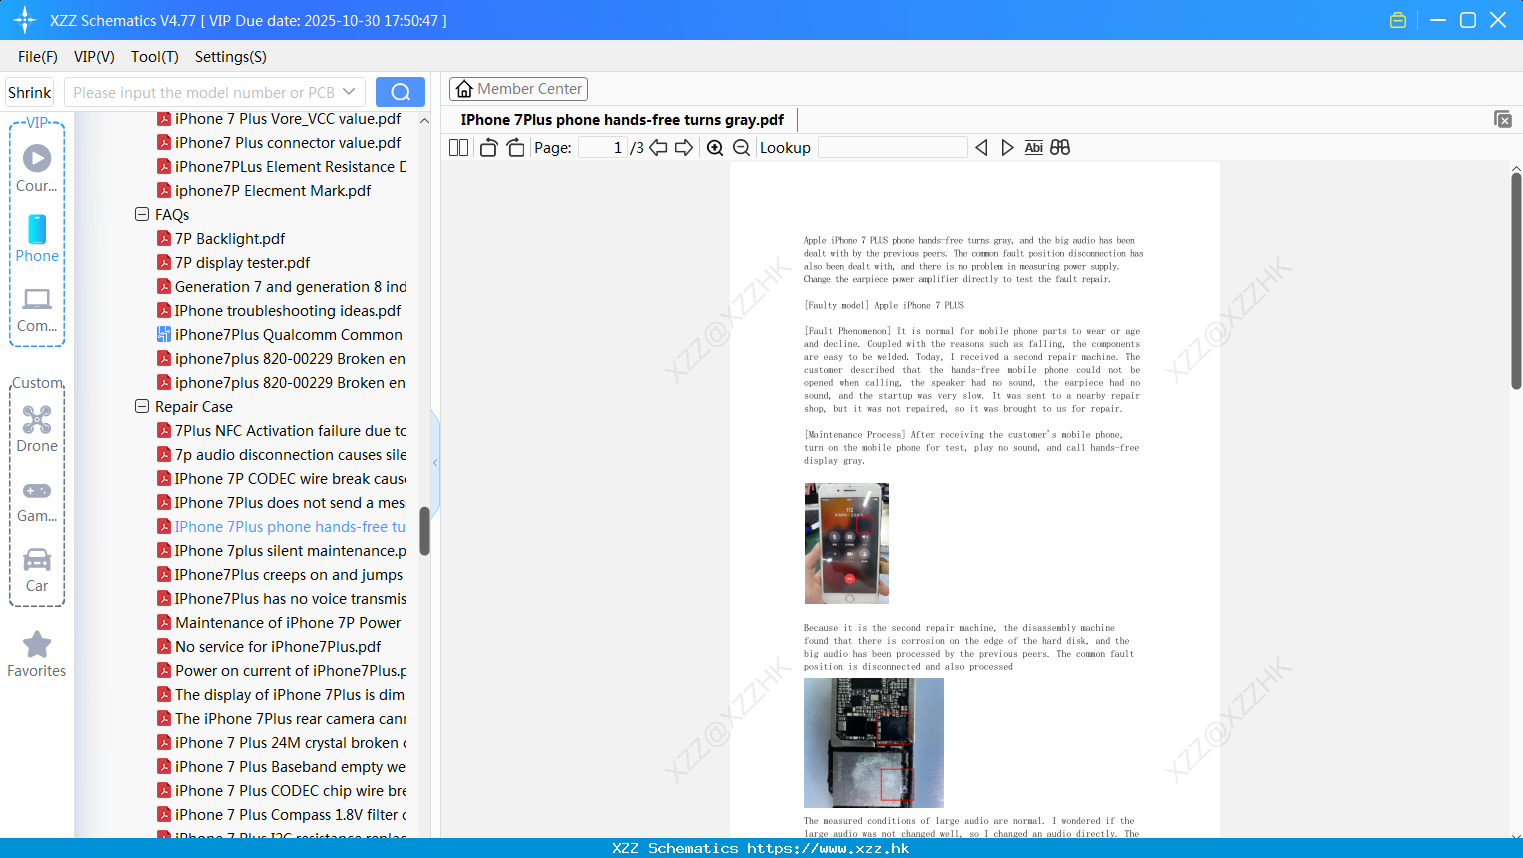Viewport: 1523px width, 858px height.
Task: Select the Phone category in the sidebar
Action: (37, 238)
